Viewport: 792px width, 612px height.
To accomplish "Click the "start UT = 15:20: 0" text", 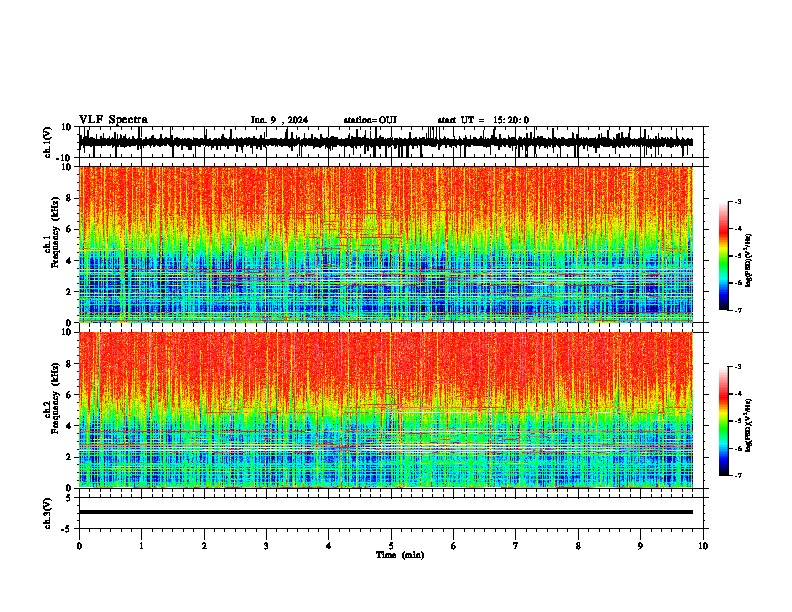I will point(483,120).
